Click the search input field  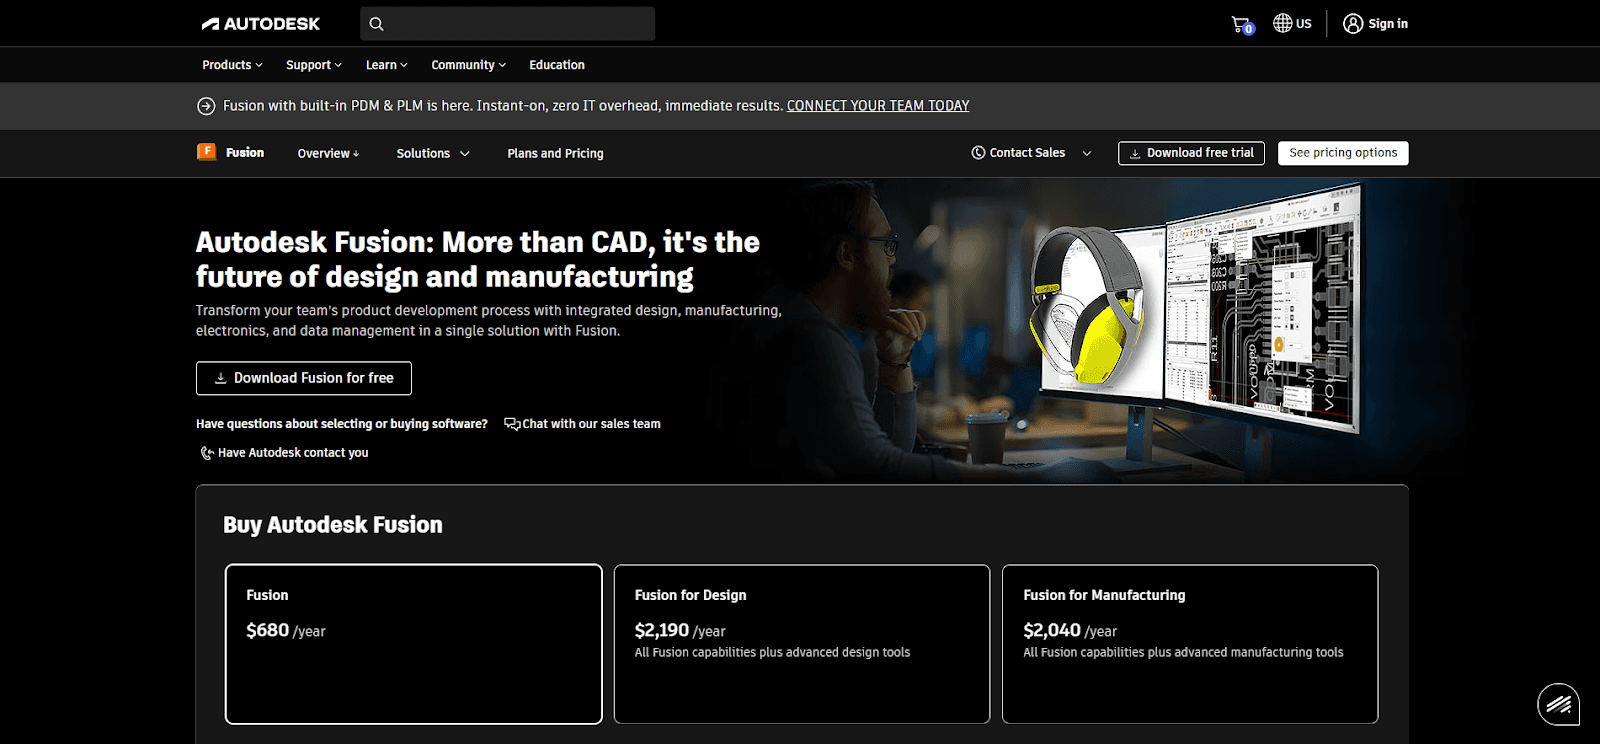pyautogui.click(x=507, y=24)
